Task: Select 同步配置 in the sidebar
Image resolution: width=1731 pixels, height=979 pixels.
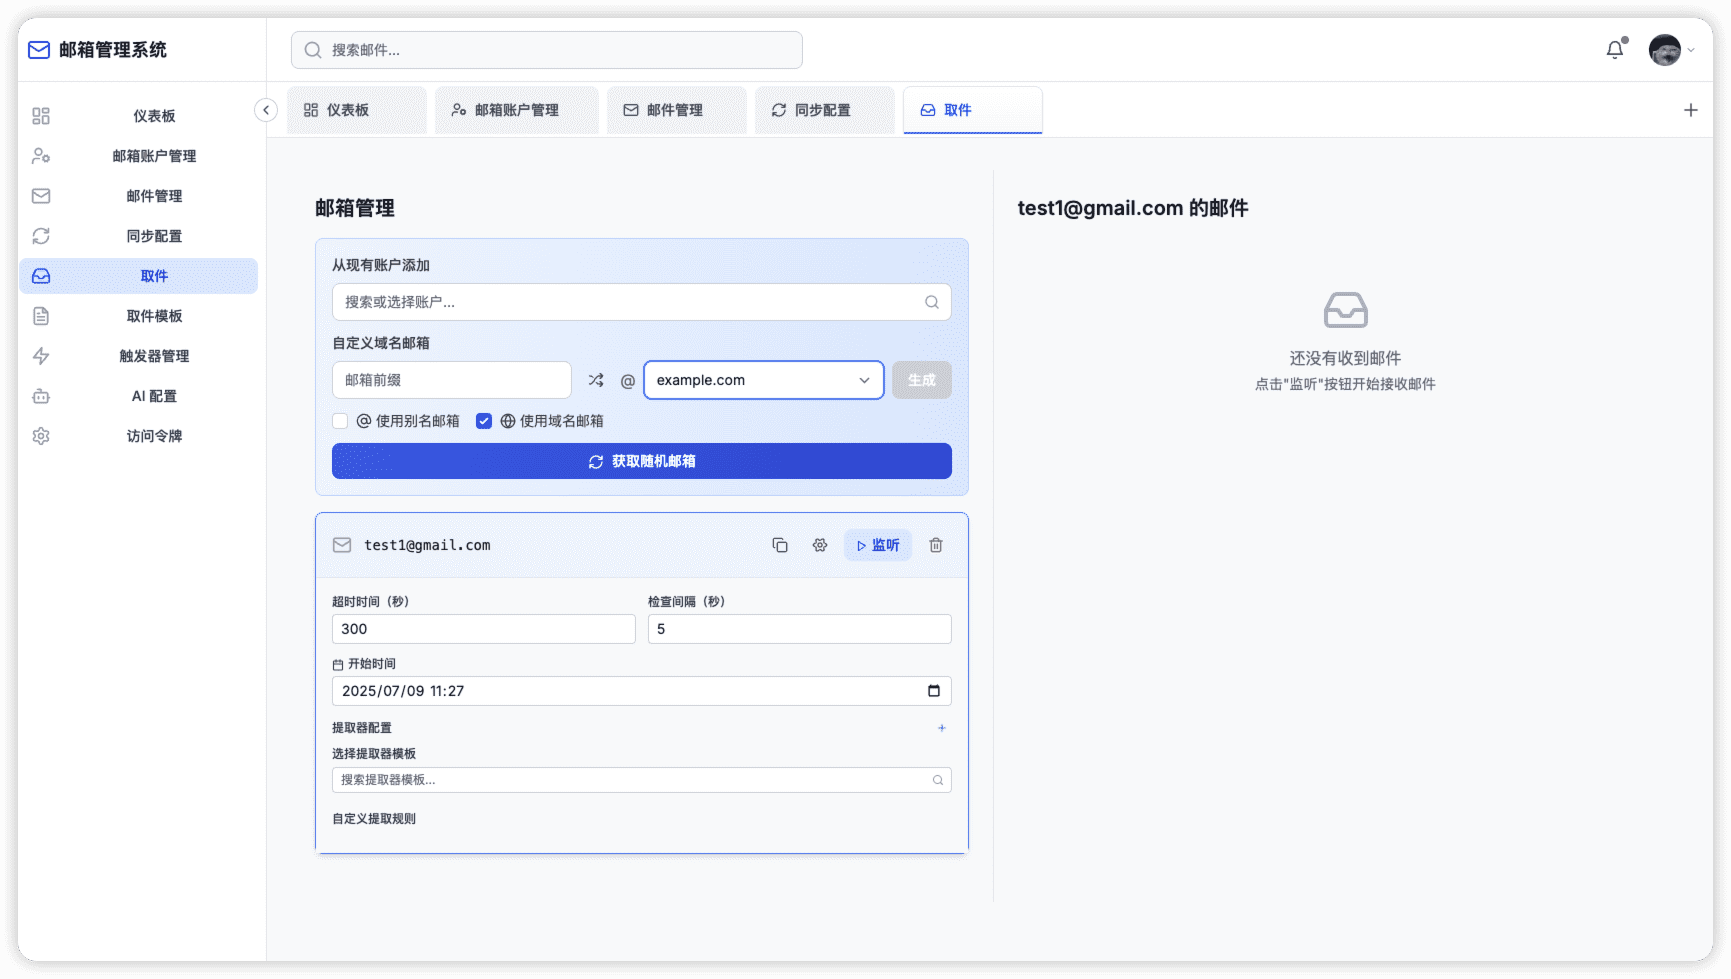Action: (x=138, y=236)
